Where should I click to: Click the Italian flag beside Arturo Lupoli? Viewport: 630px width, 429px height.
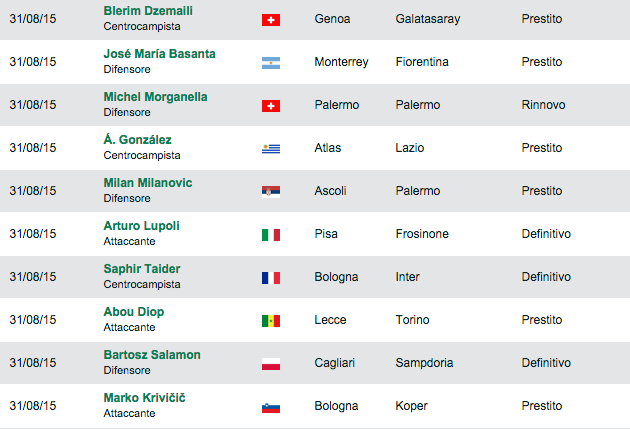coord(270,234)
